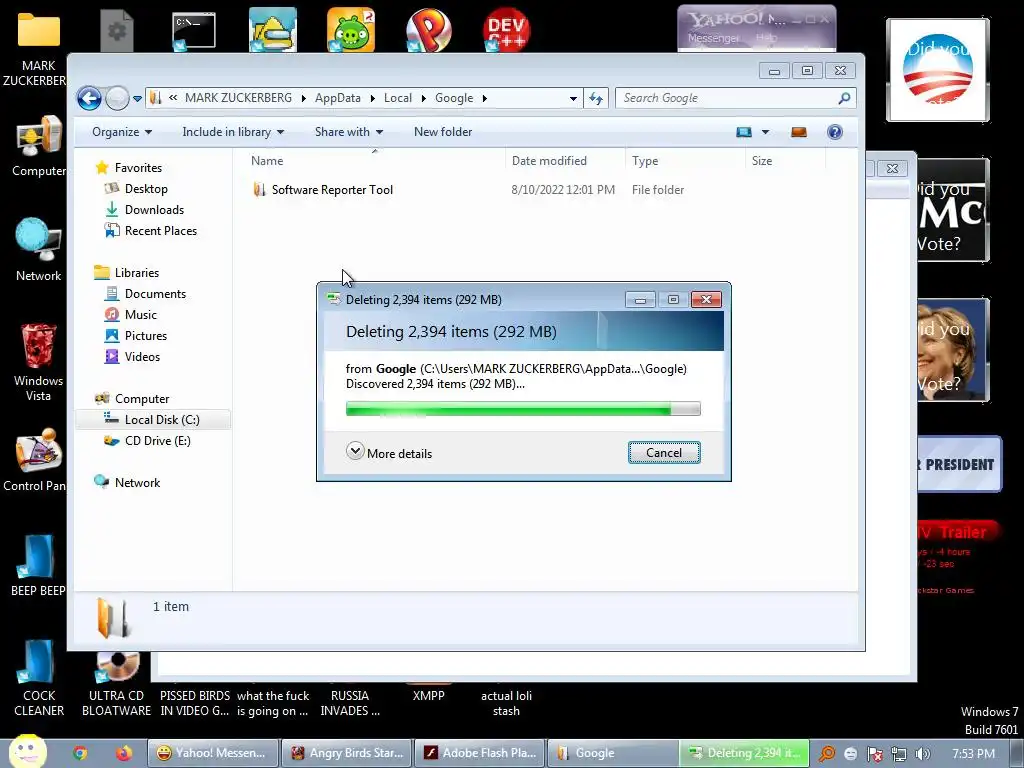Open the DEV C++ desktop shortcut
This screenshot has height=768, width=1024.
[x=506, y=30]
